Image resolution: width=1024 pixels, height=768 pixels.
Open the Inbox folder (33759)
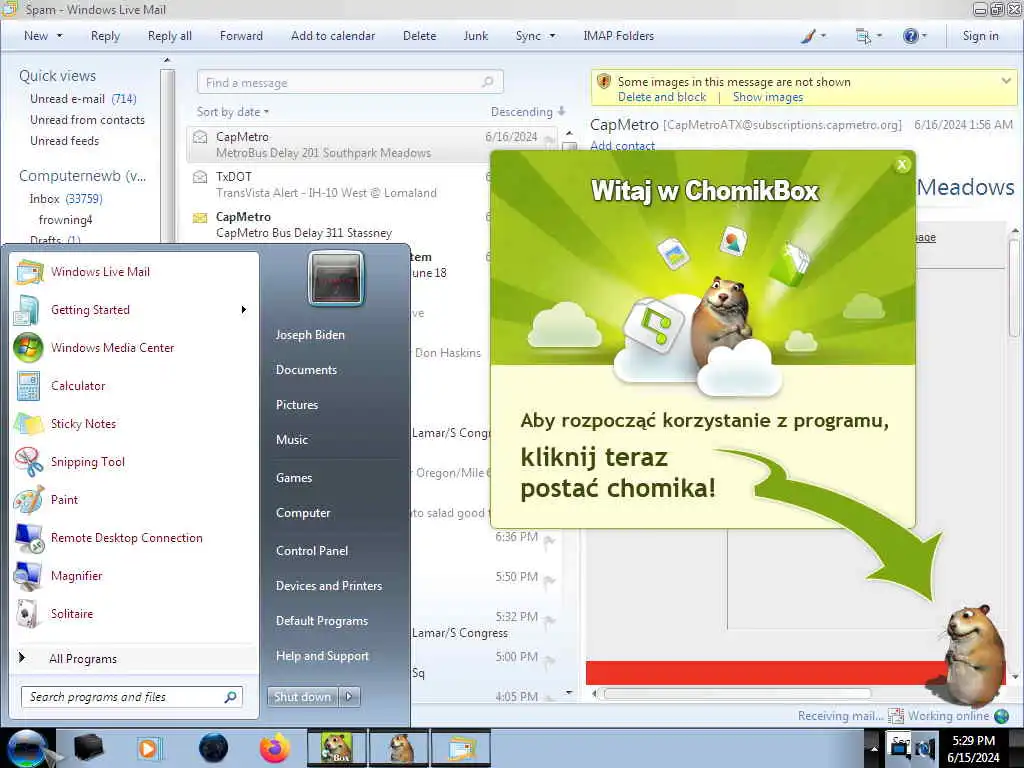(x=65, y=199)
